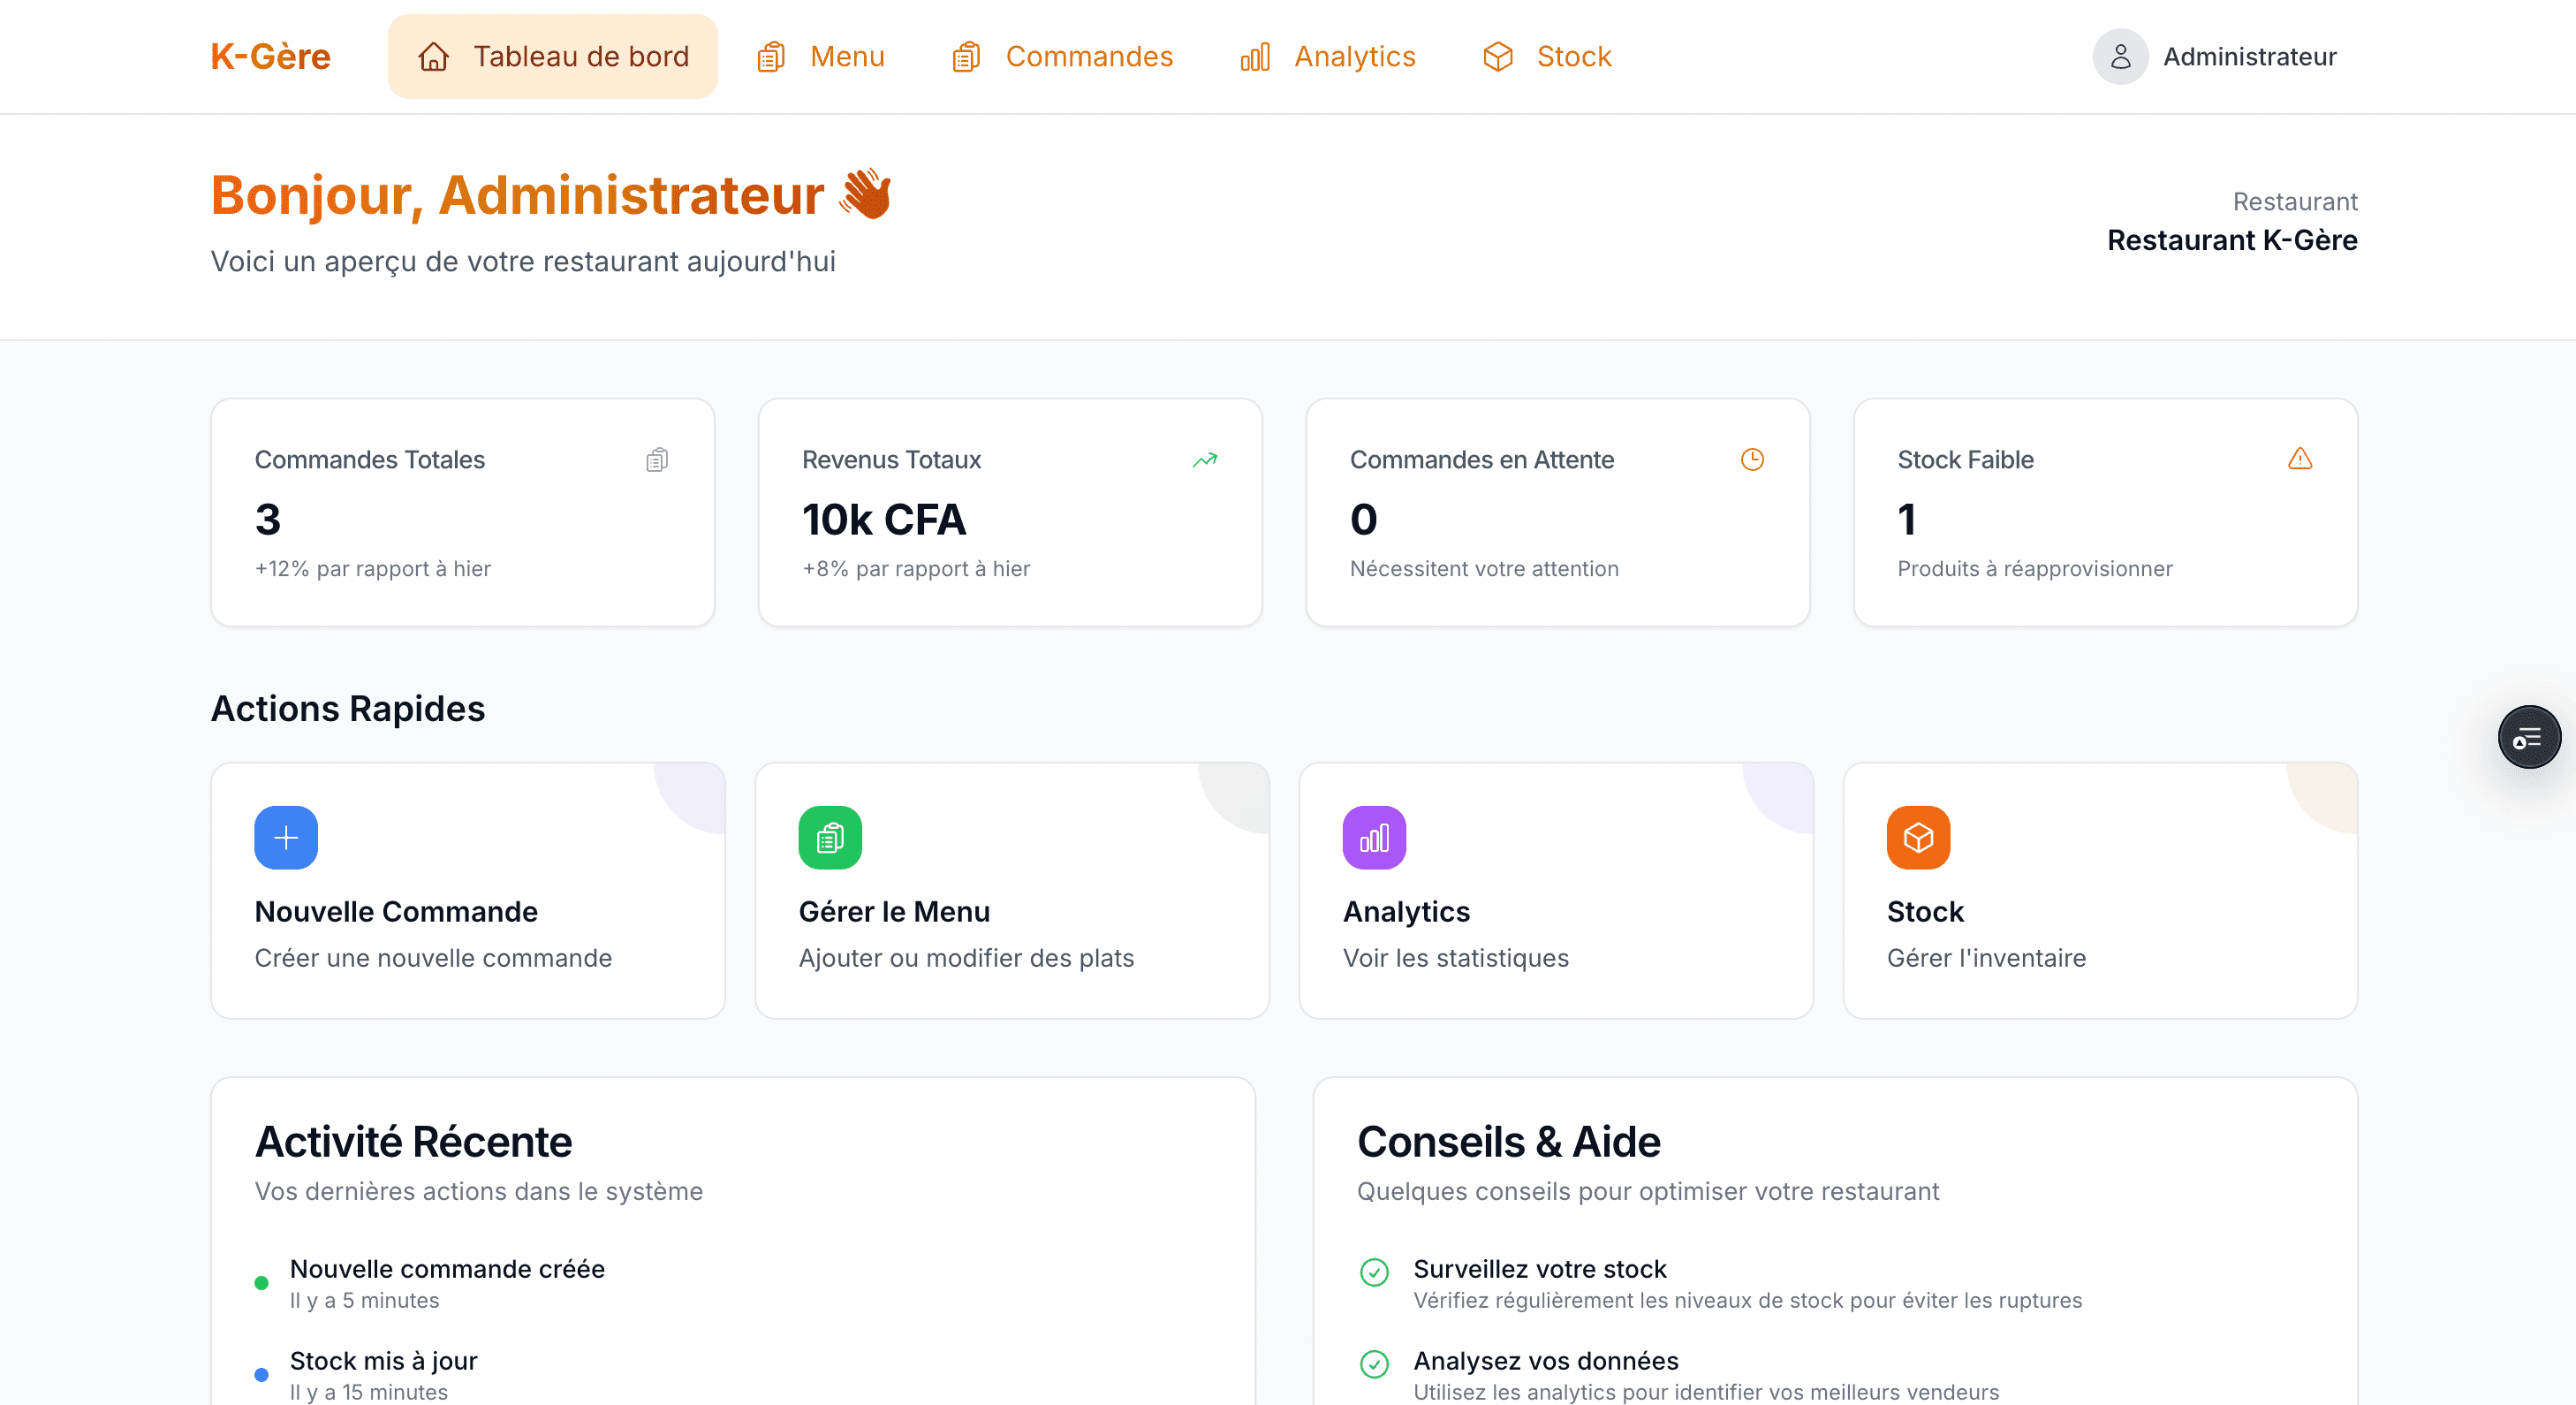
Task: Click the purple Analytics chart icon
Action: (1374, 838)
